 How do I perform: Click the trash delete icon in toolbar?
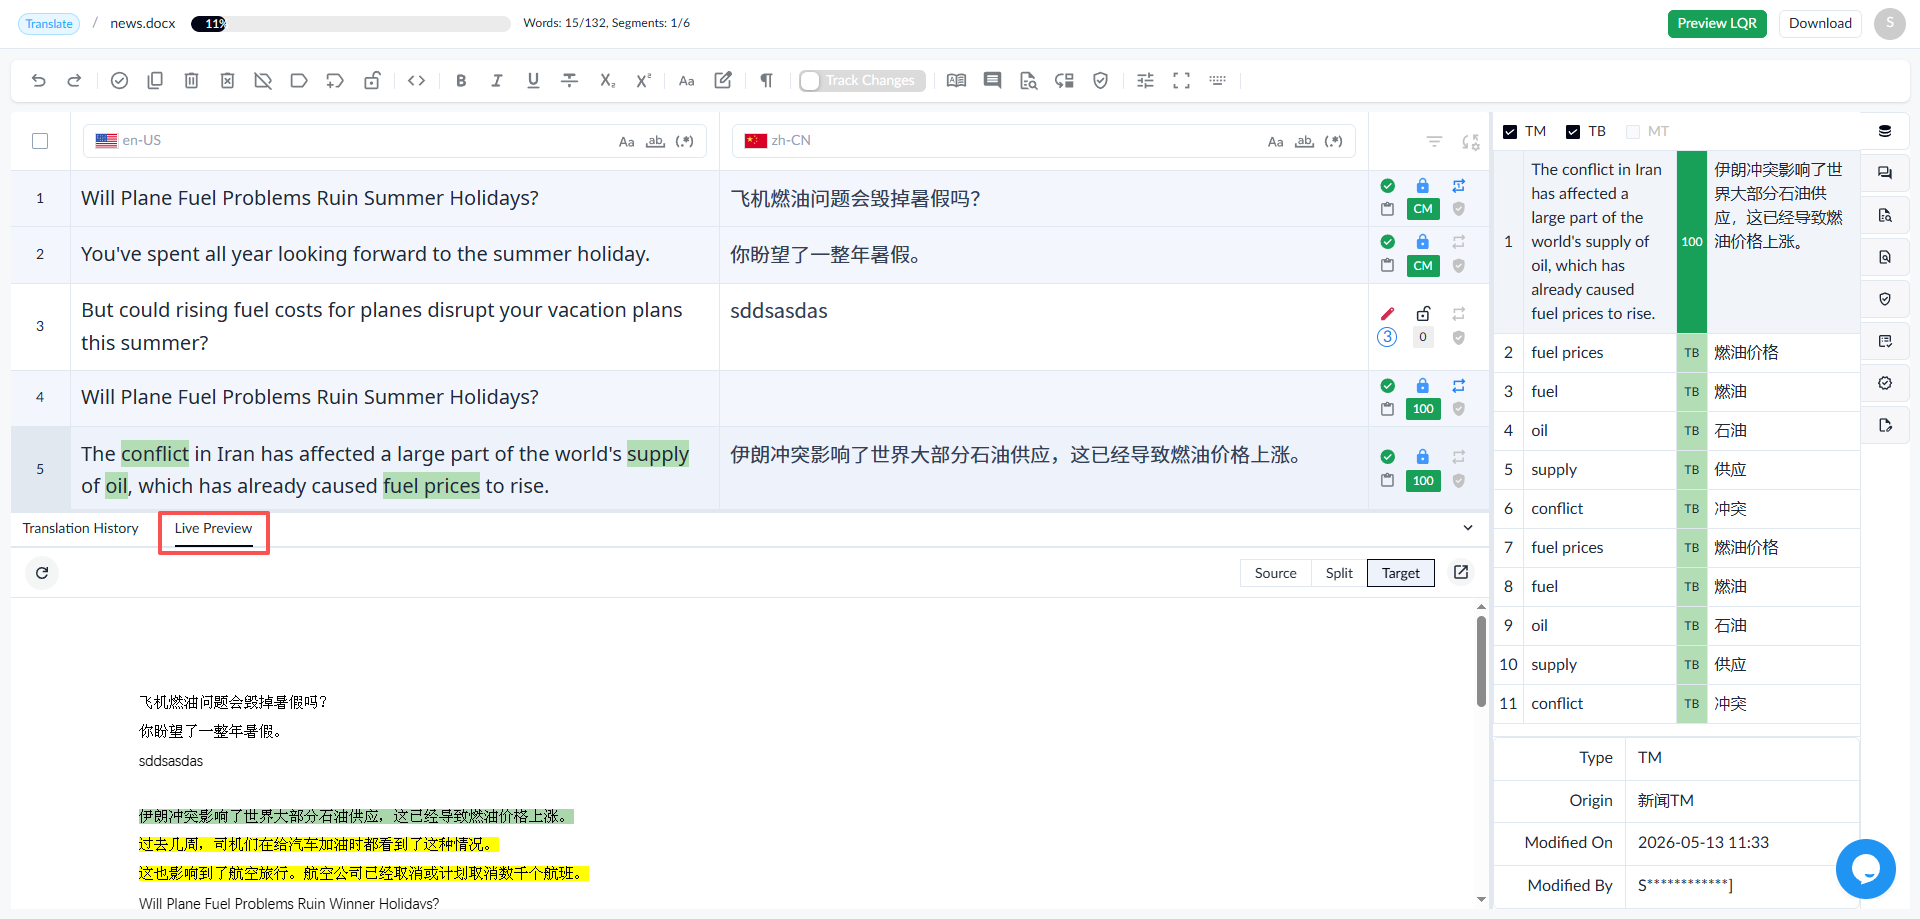(191, 81)
